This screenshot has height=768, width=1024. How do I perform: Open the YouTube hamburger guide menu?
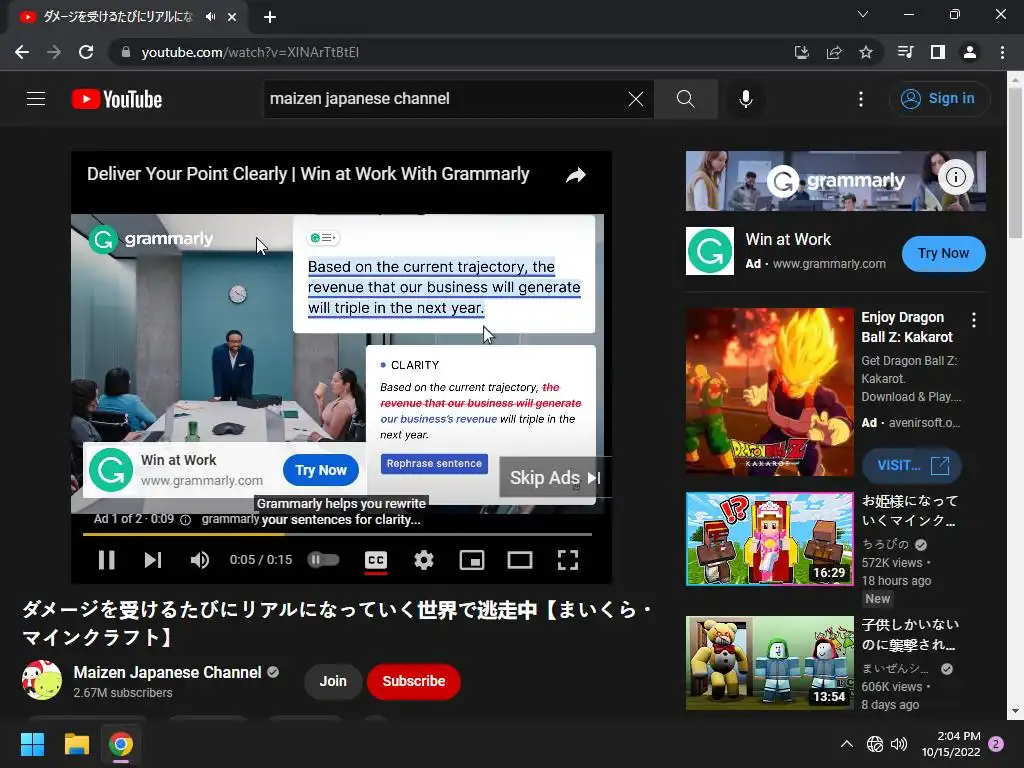pyautogui.click(x=36, y=99)
